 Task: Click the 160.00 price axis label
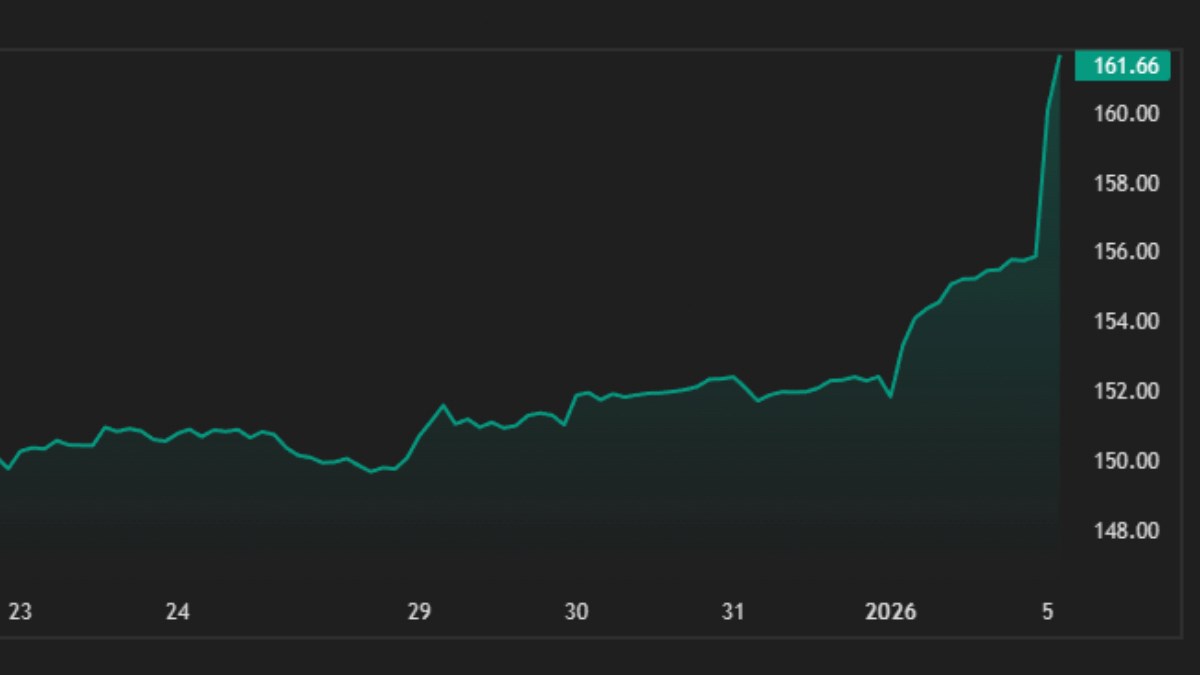click(1126, 114)
